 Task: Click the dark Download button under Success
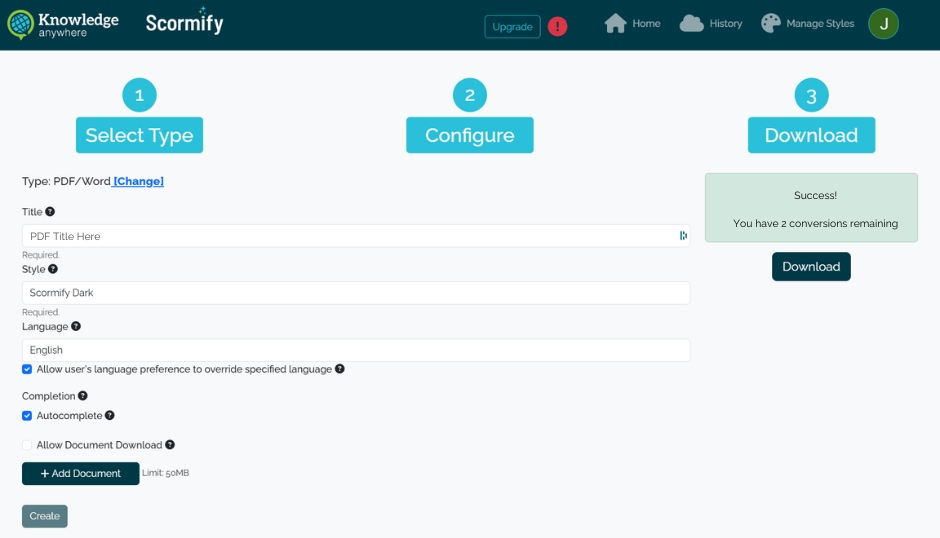point(811,266)
